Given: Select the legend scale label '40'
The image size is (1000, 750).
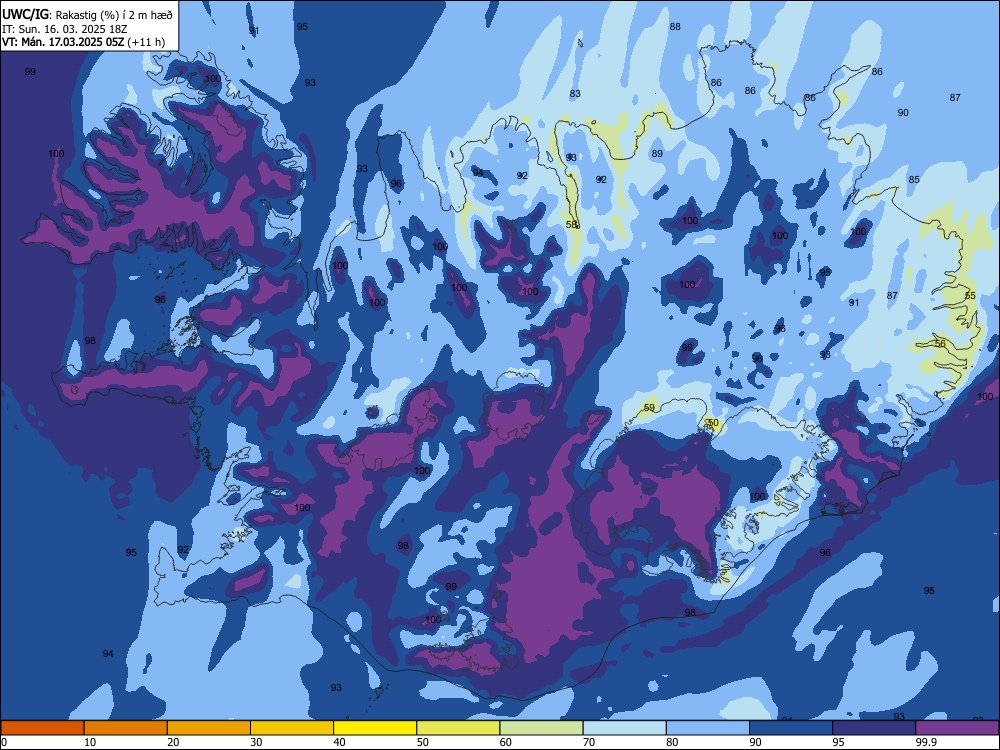Looking at the screenshot, I should [x=339, y=742].
